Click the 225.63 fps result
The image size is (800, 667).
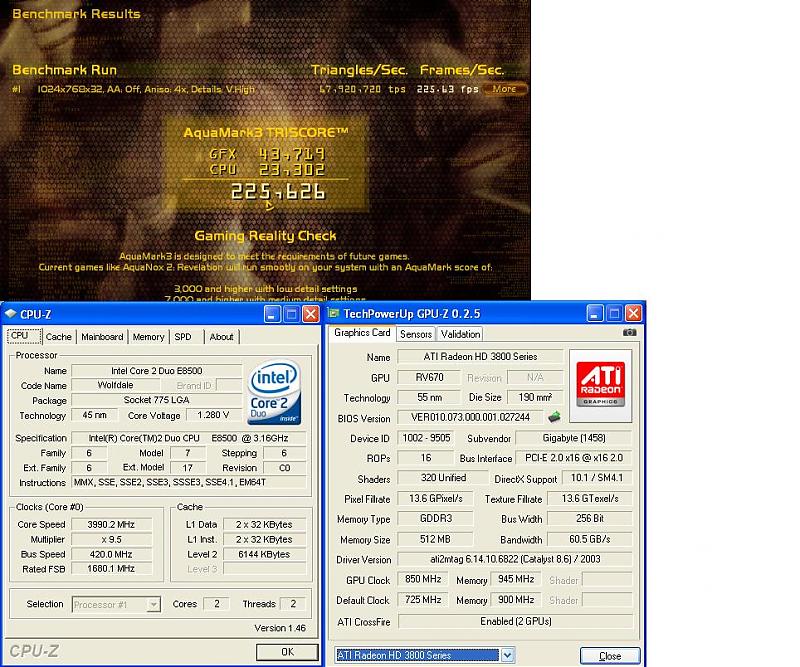coord(447,89)
